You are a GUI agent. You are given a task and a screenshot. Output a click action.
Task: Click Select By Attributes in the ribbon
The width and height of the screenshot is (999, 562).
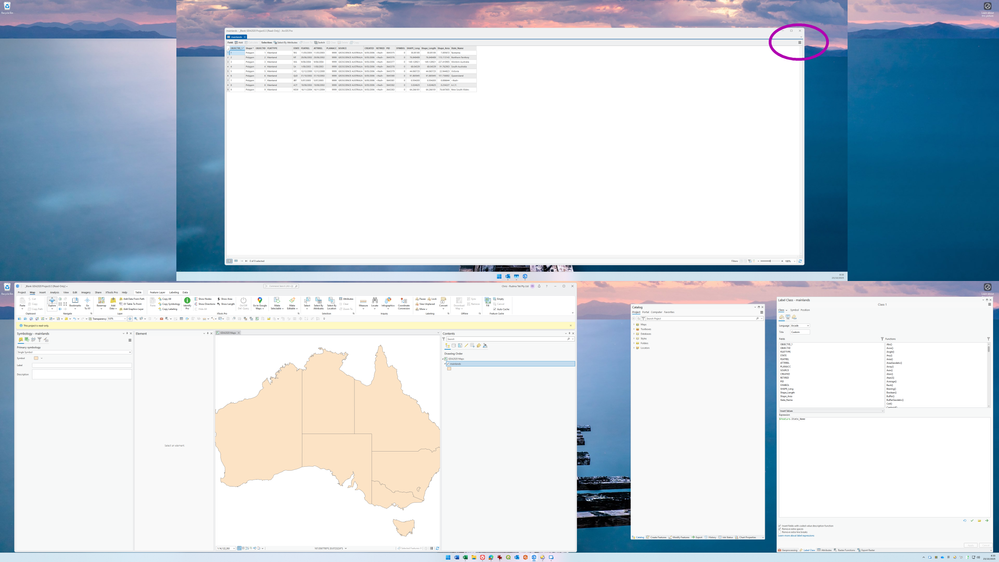(319, 303)
